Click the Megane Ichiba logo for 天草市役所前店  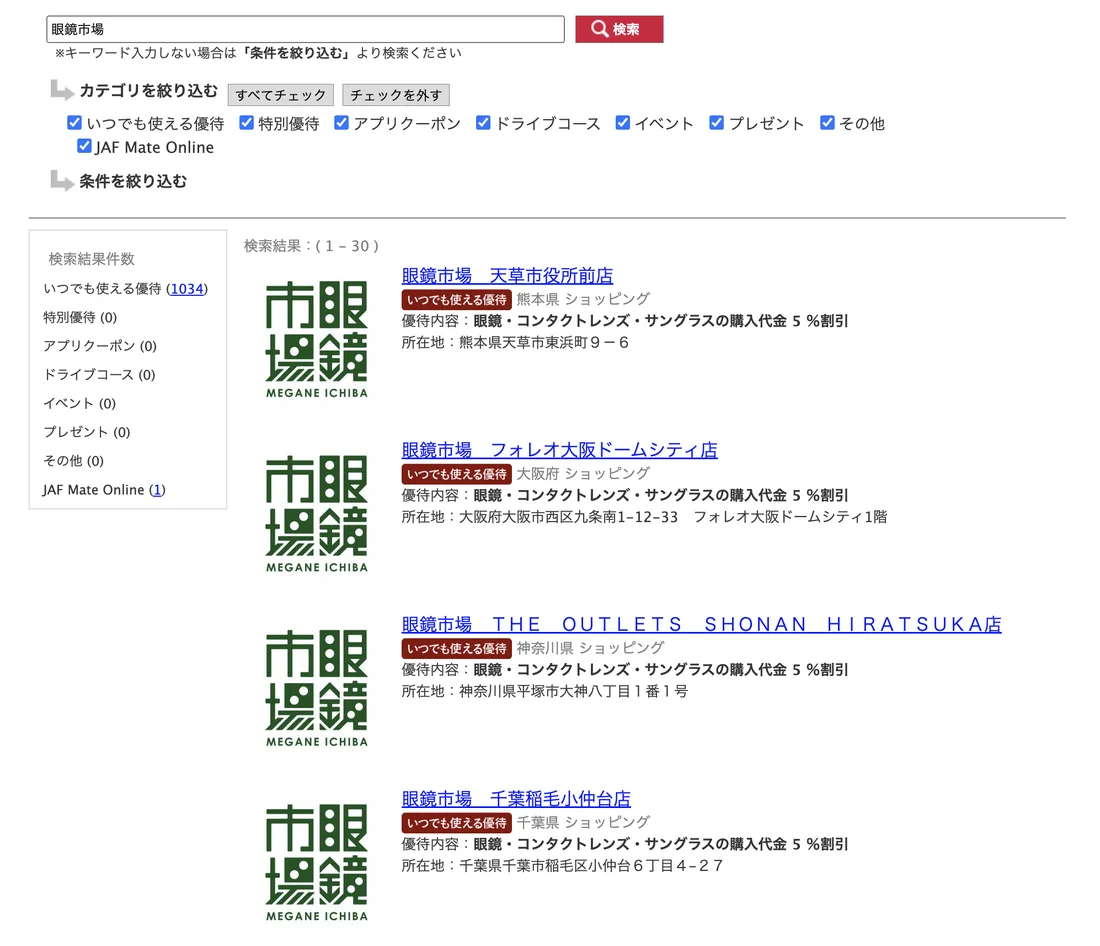click(x=317, y=340)
